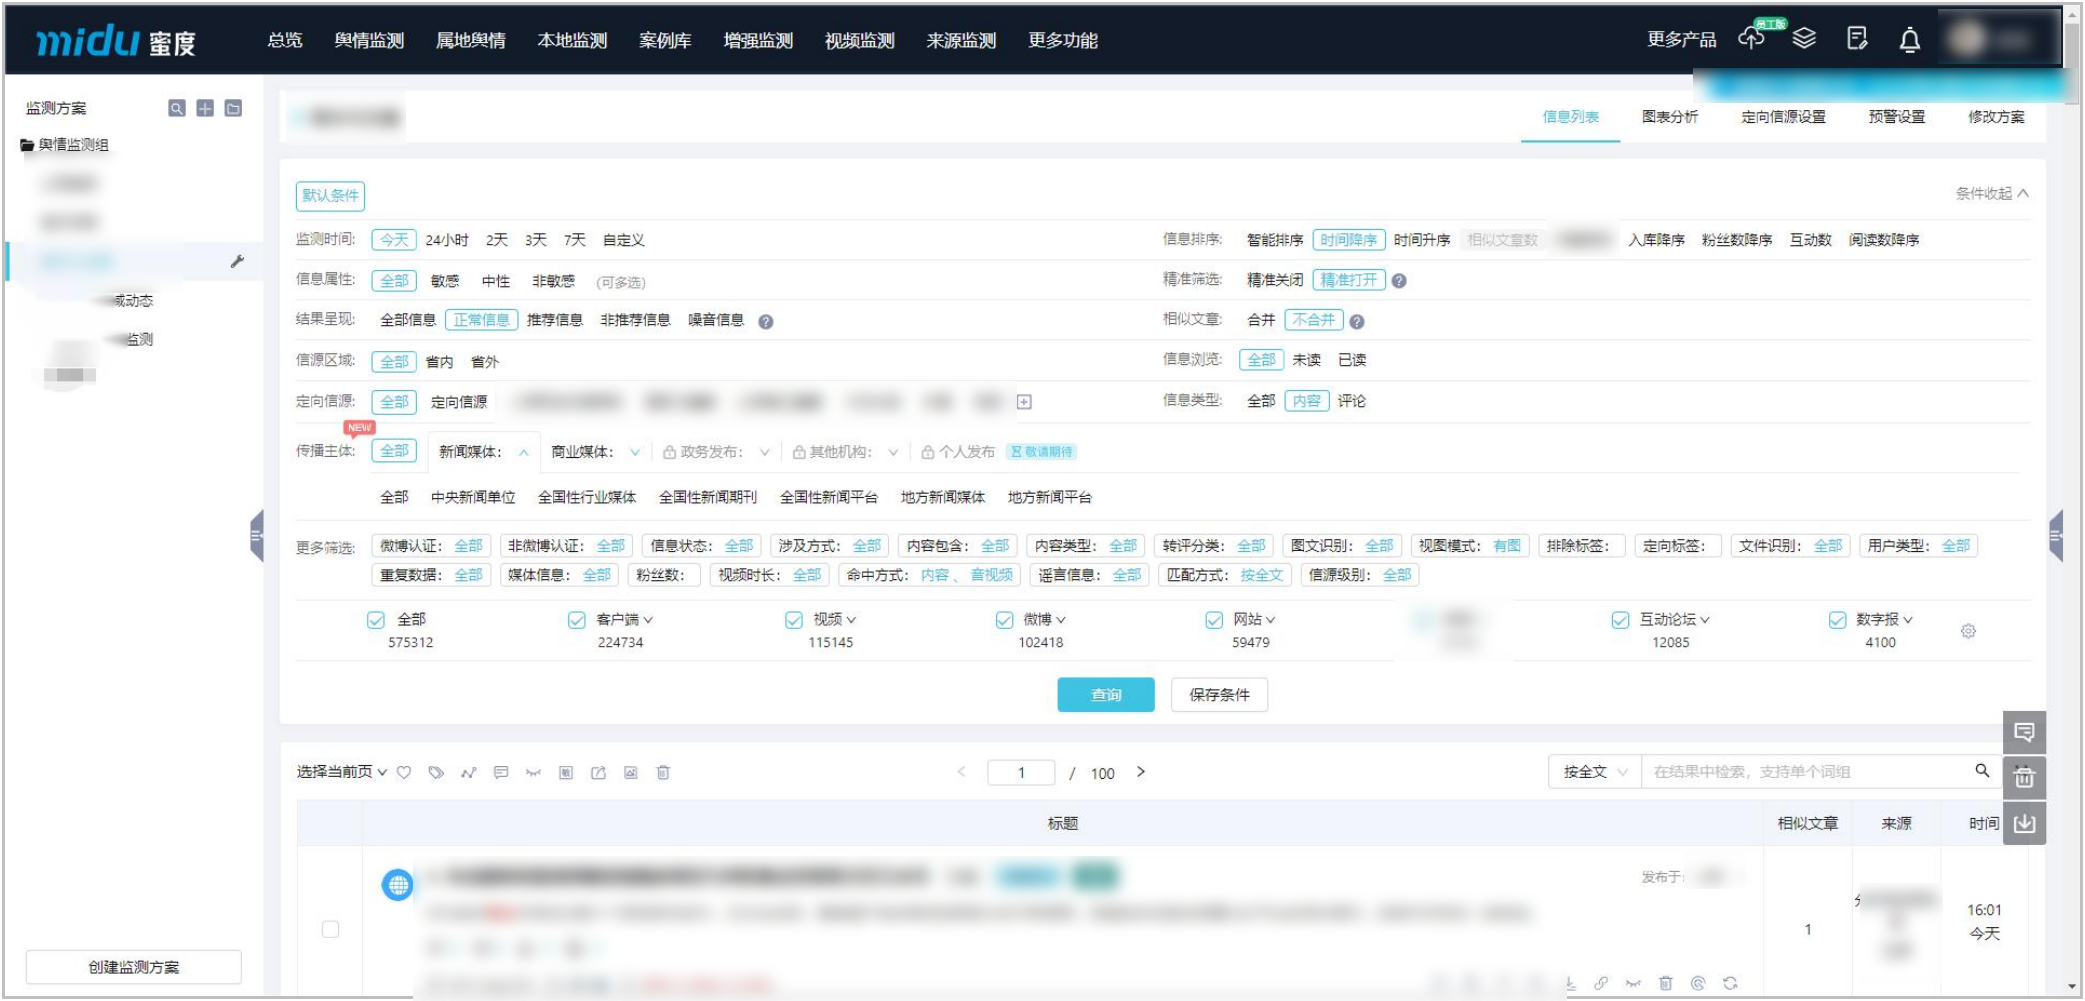This screenshot has width=2085, height=1001.
Task: Toggle the 互动论坛 checkbox
Action: (x=1620, y=620)
